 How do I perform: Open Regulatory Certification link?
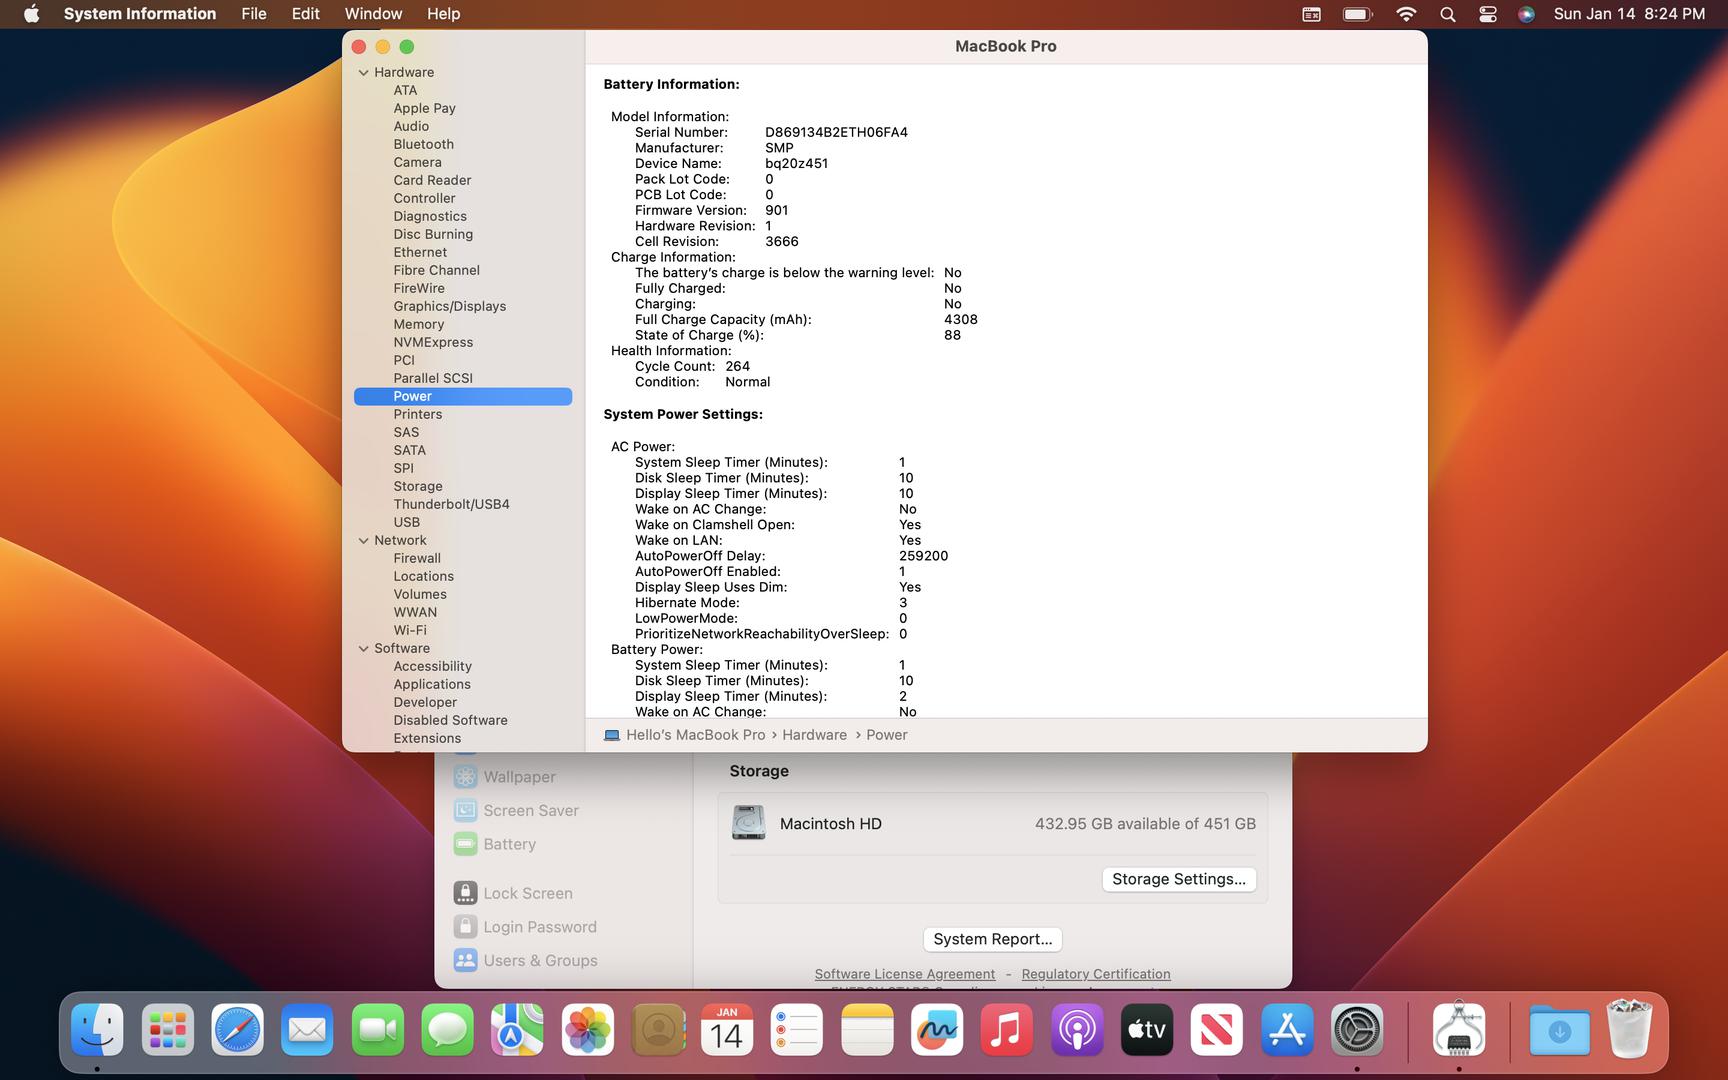(1096, 974)
